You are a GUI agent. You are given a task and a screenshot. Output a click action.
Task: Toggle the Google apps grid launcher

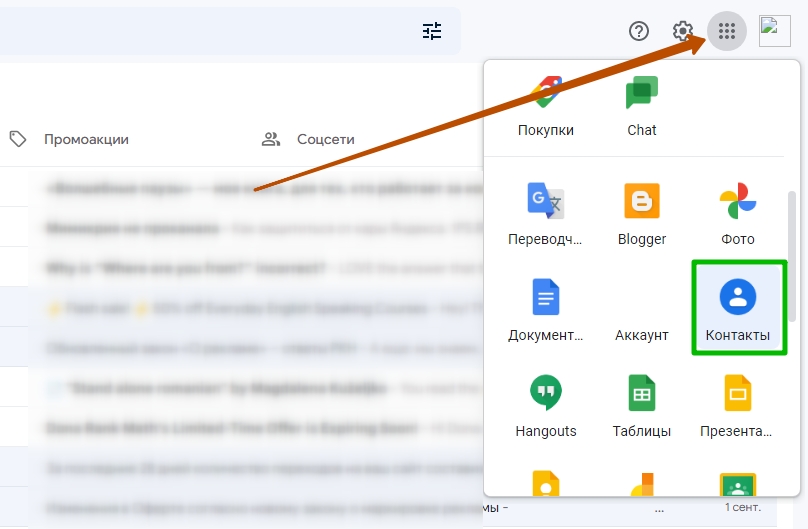[727, 31]
